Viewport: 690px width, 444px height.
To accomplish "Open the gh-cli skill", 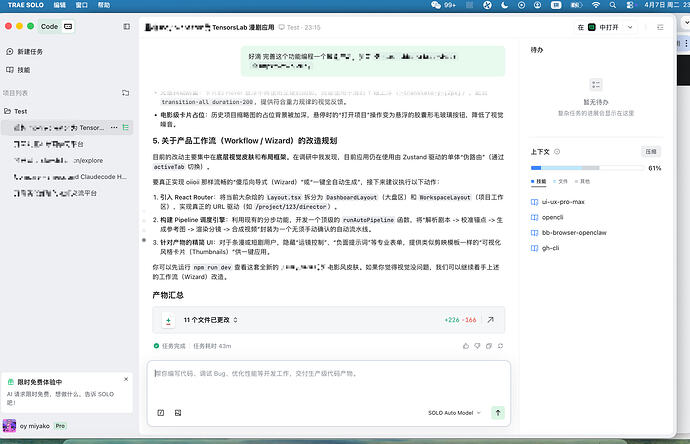I will (x=545, y=248).
